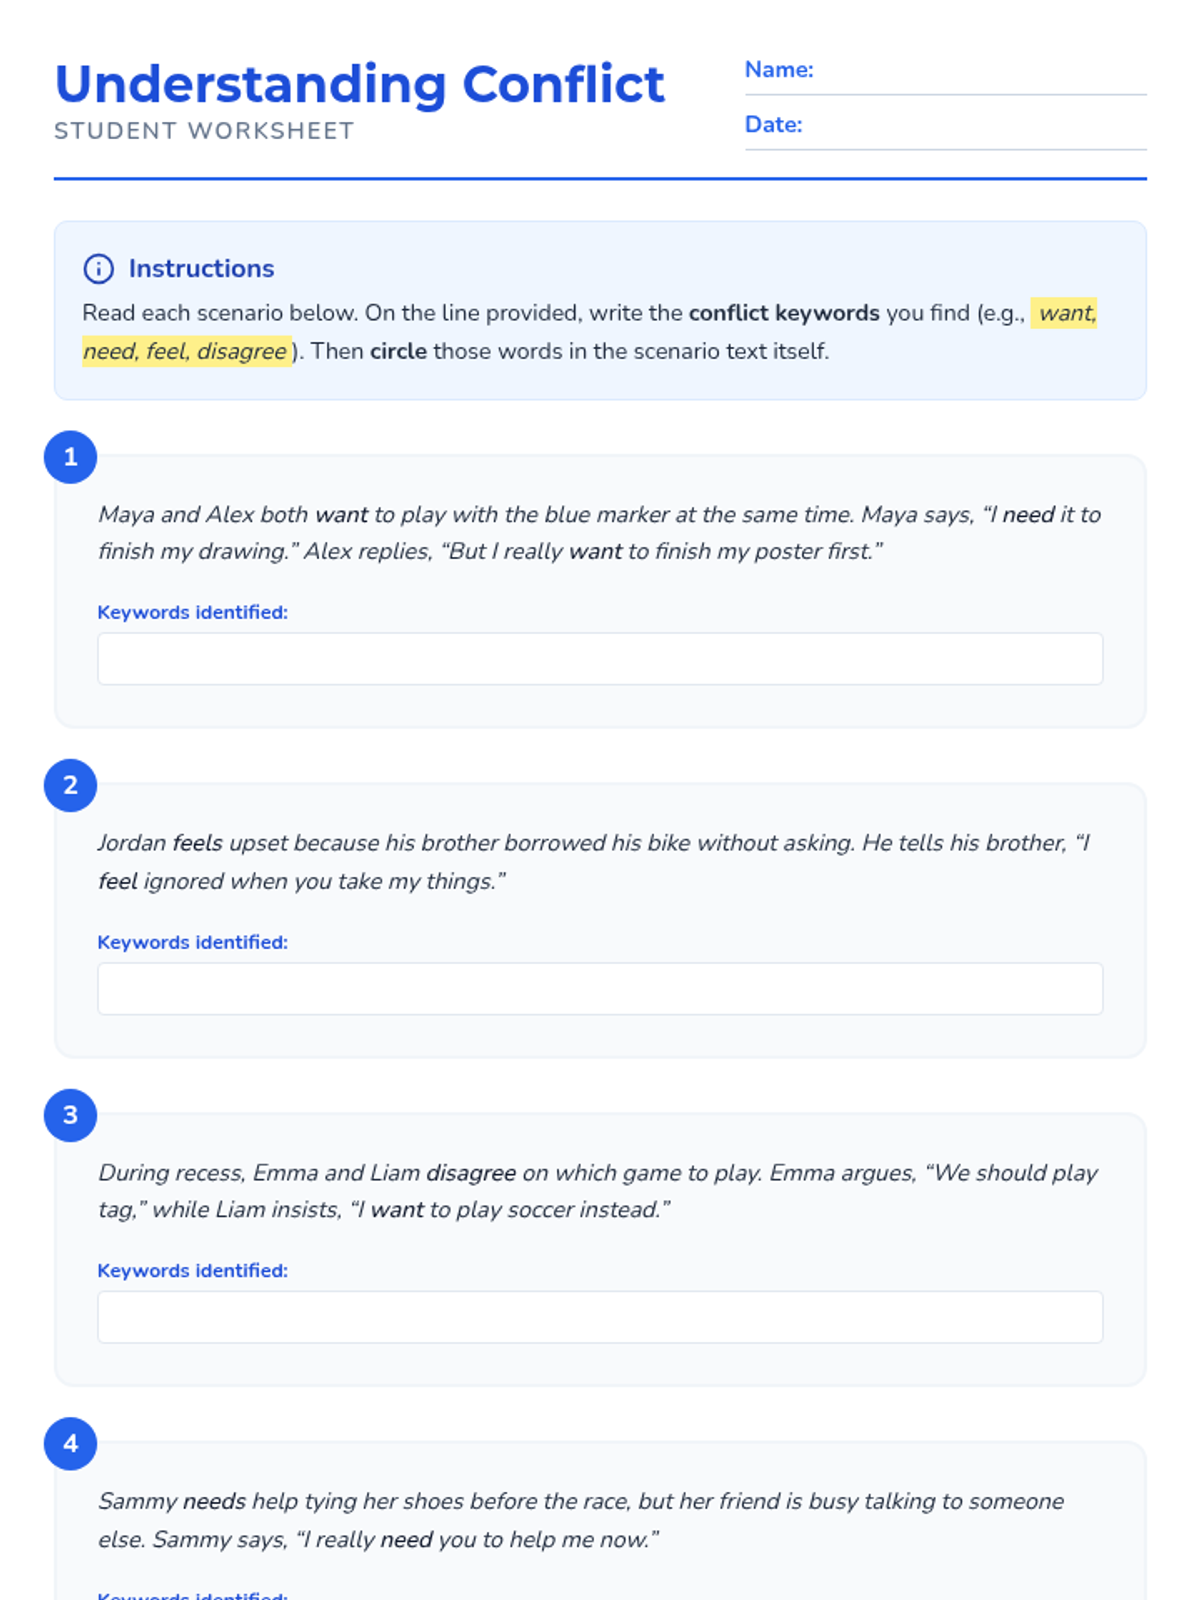Click the number 4 scenario badge

[x=70, y=1443]
